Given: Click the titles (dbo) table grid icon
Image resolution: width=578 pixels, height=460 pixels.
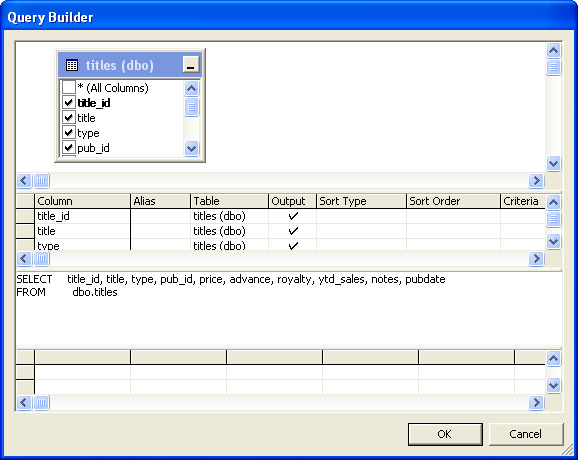Looking at the screenshot, I should (72, 65).
